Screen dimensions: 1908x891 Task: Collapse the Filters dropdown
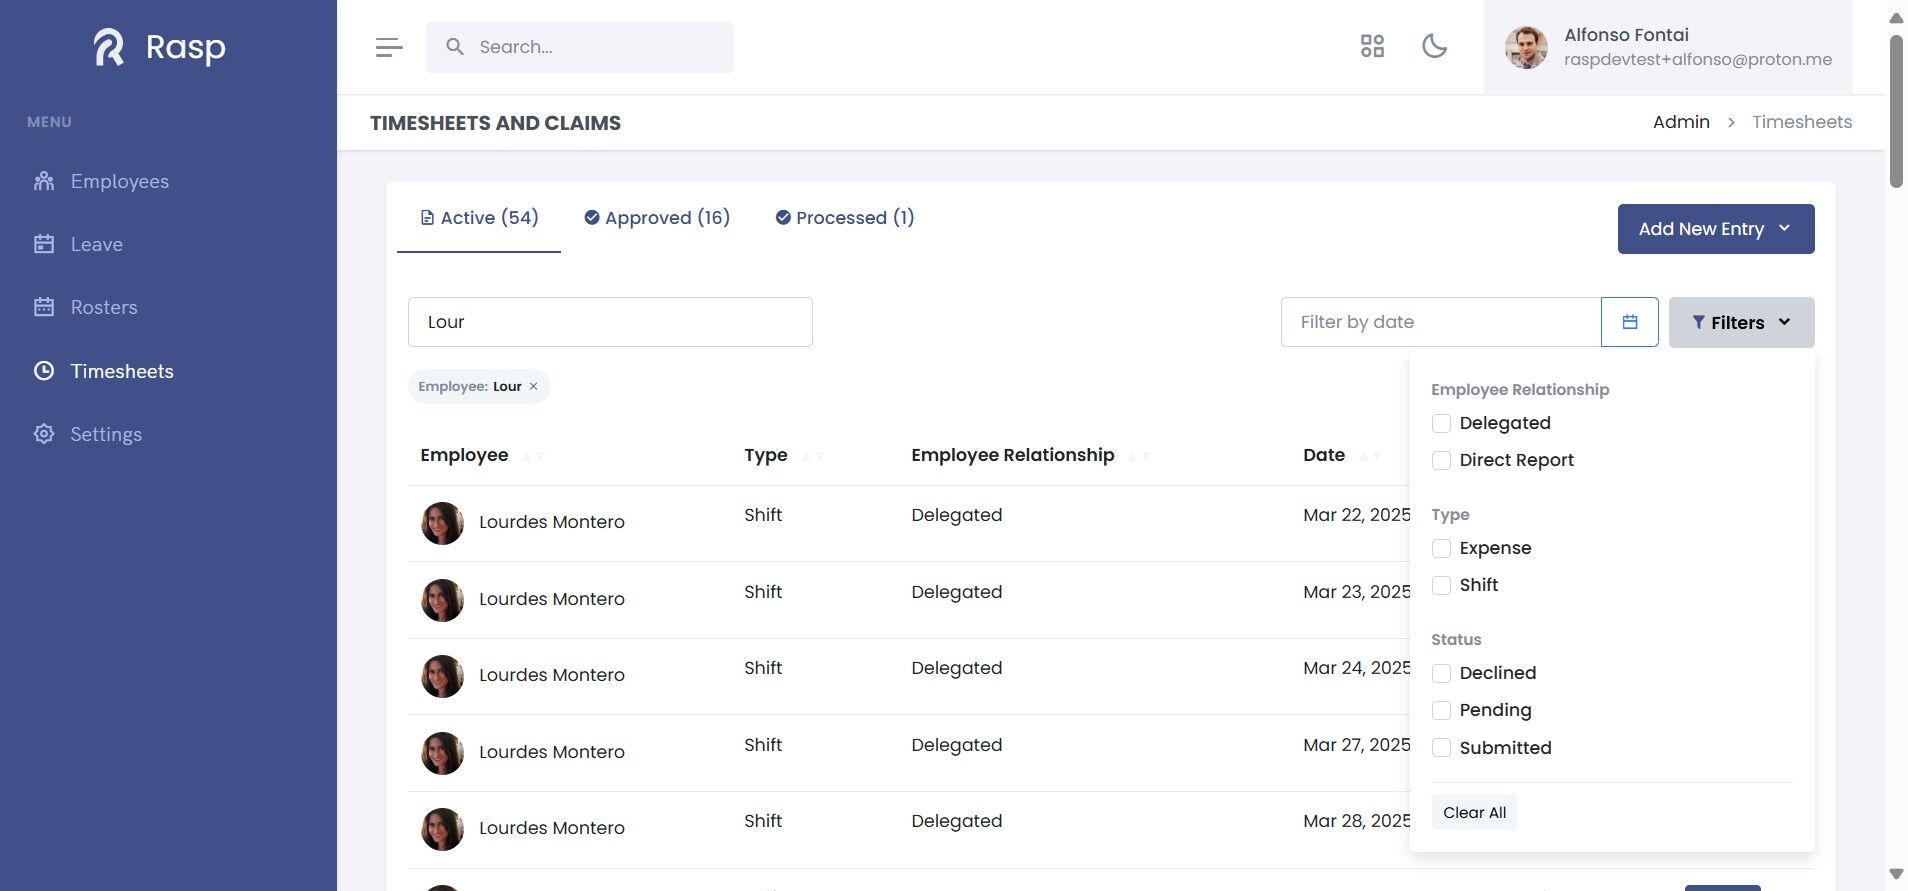1741,322
